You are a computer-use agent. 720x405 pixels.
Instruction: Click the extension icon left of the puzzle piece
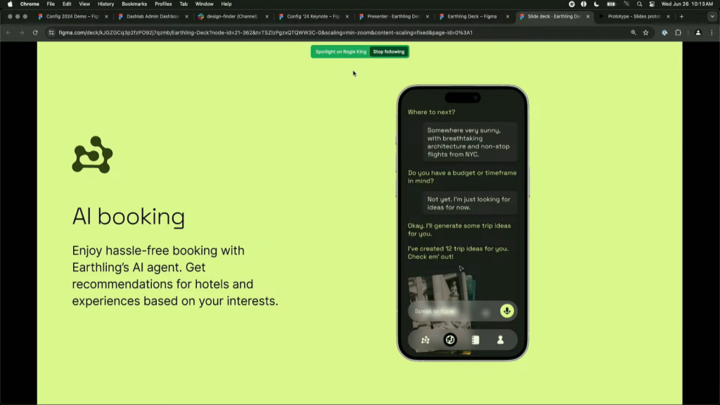(x=664, y=33)
